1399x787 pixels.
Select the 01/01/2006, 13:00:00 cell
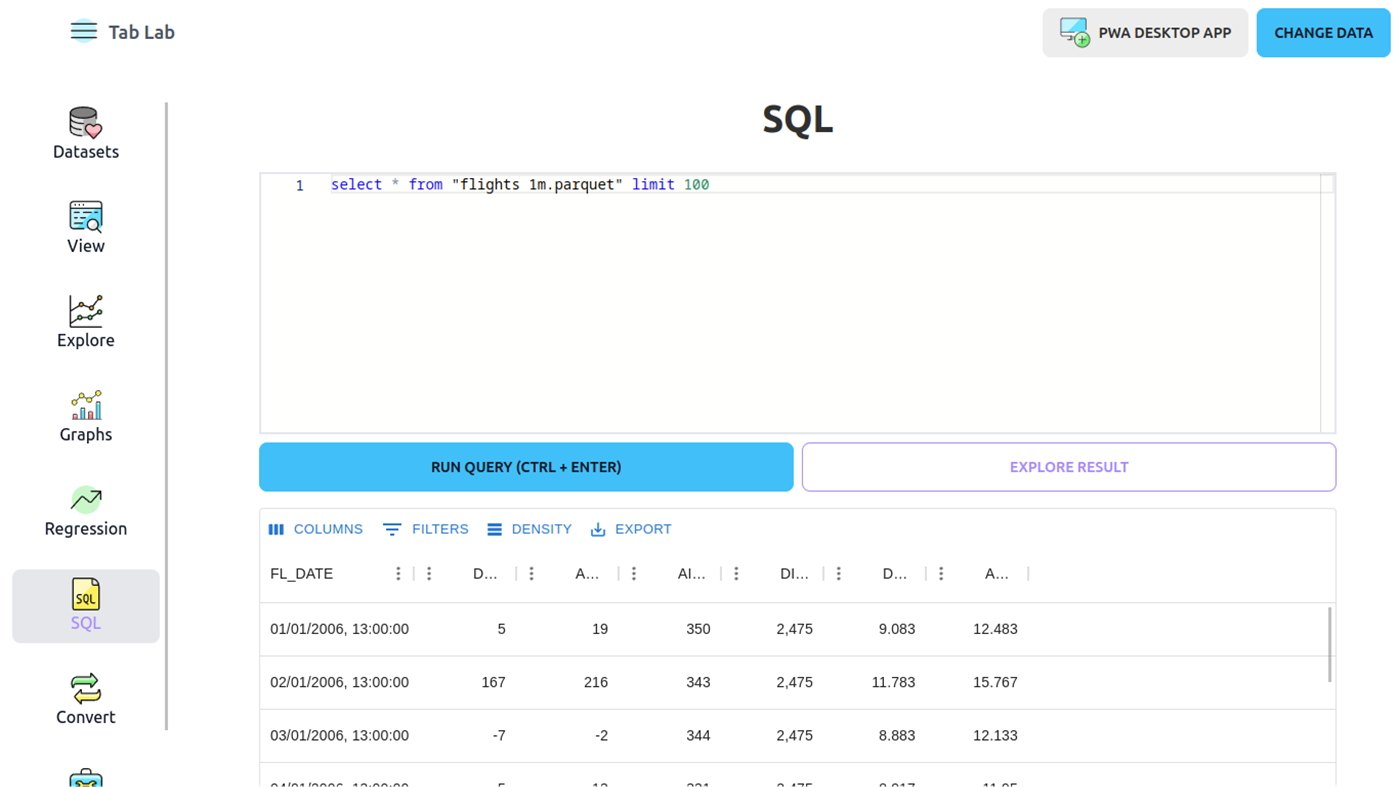coord(337,629)
